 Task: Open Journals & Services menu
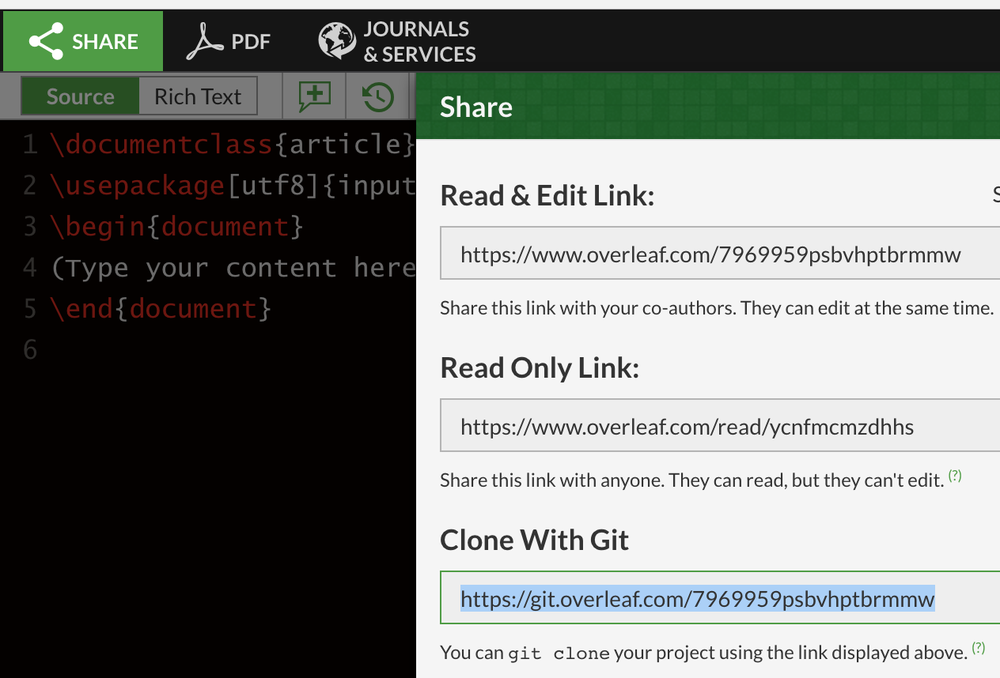tap(397, 41)
